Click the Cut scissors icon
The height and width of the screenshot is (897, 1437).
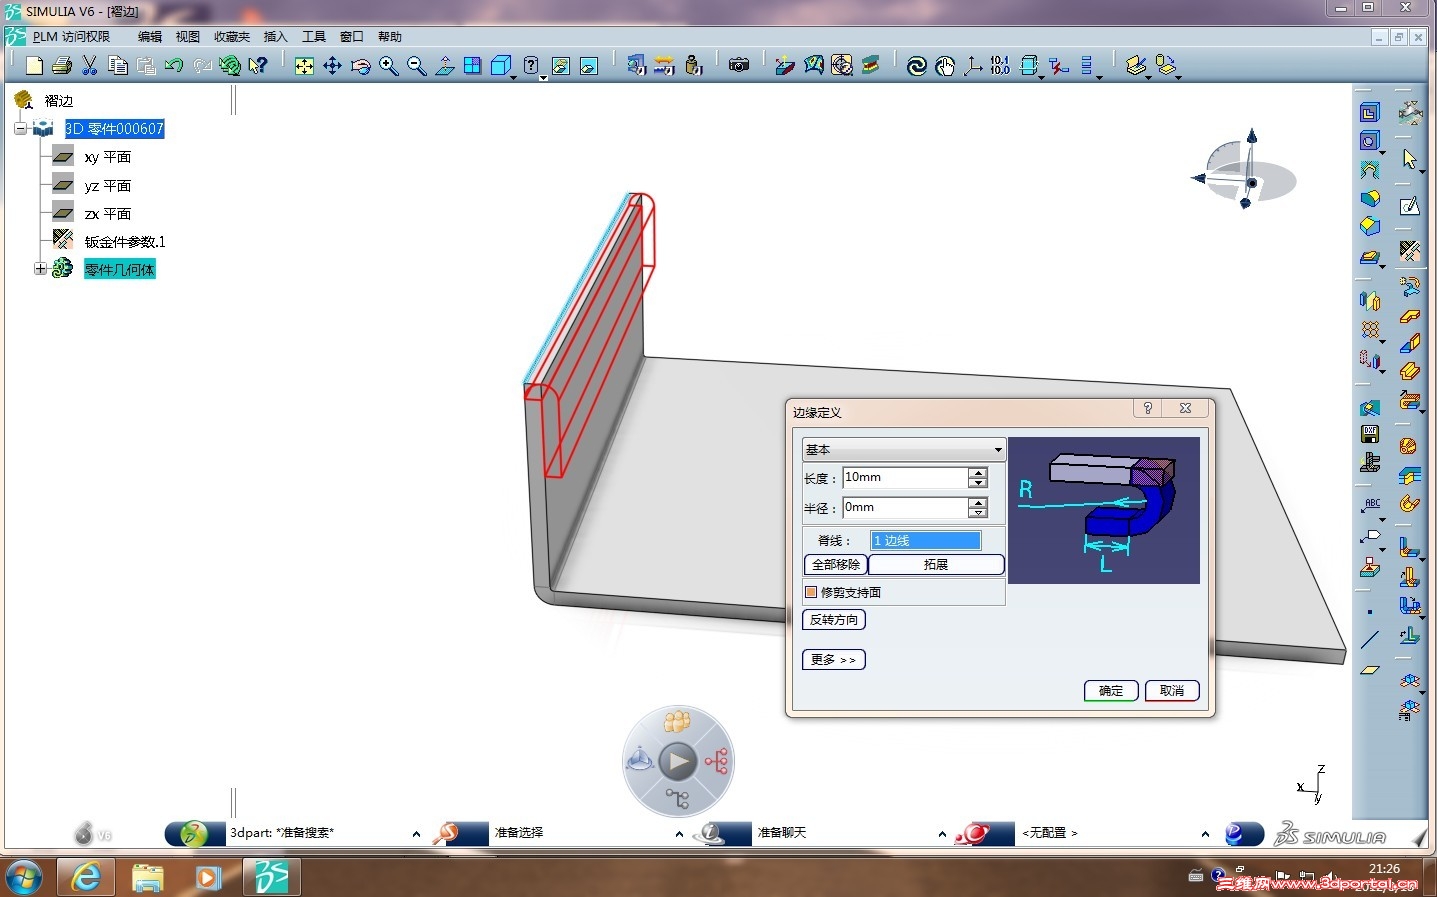(x=89, y=66)
